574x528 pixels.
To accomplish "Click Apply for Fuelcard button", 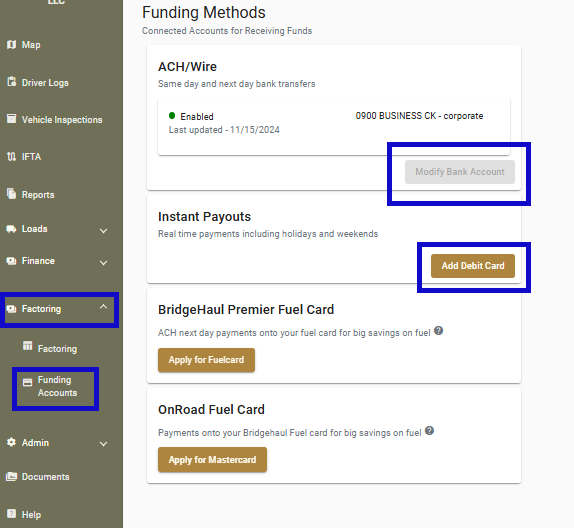I will (x=206, y=360).
